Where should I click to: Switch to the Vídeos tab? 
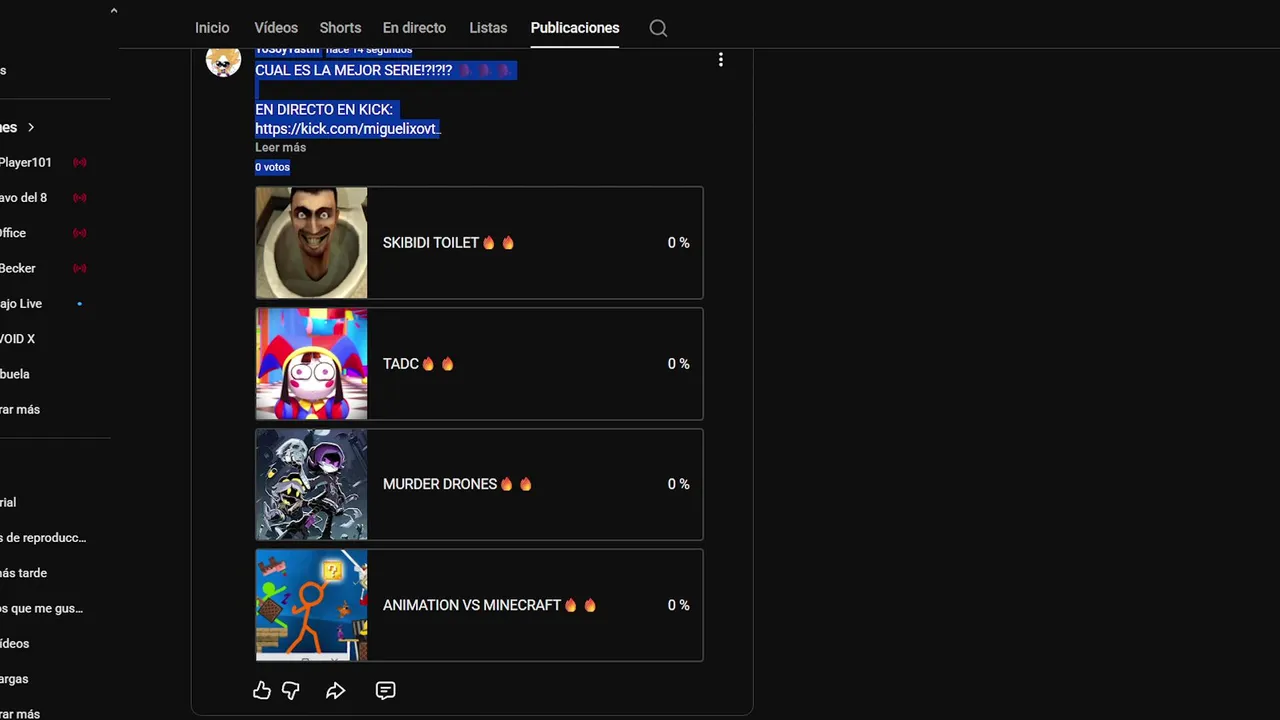pos(276,28)
